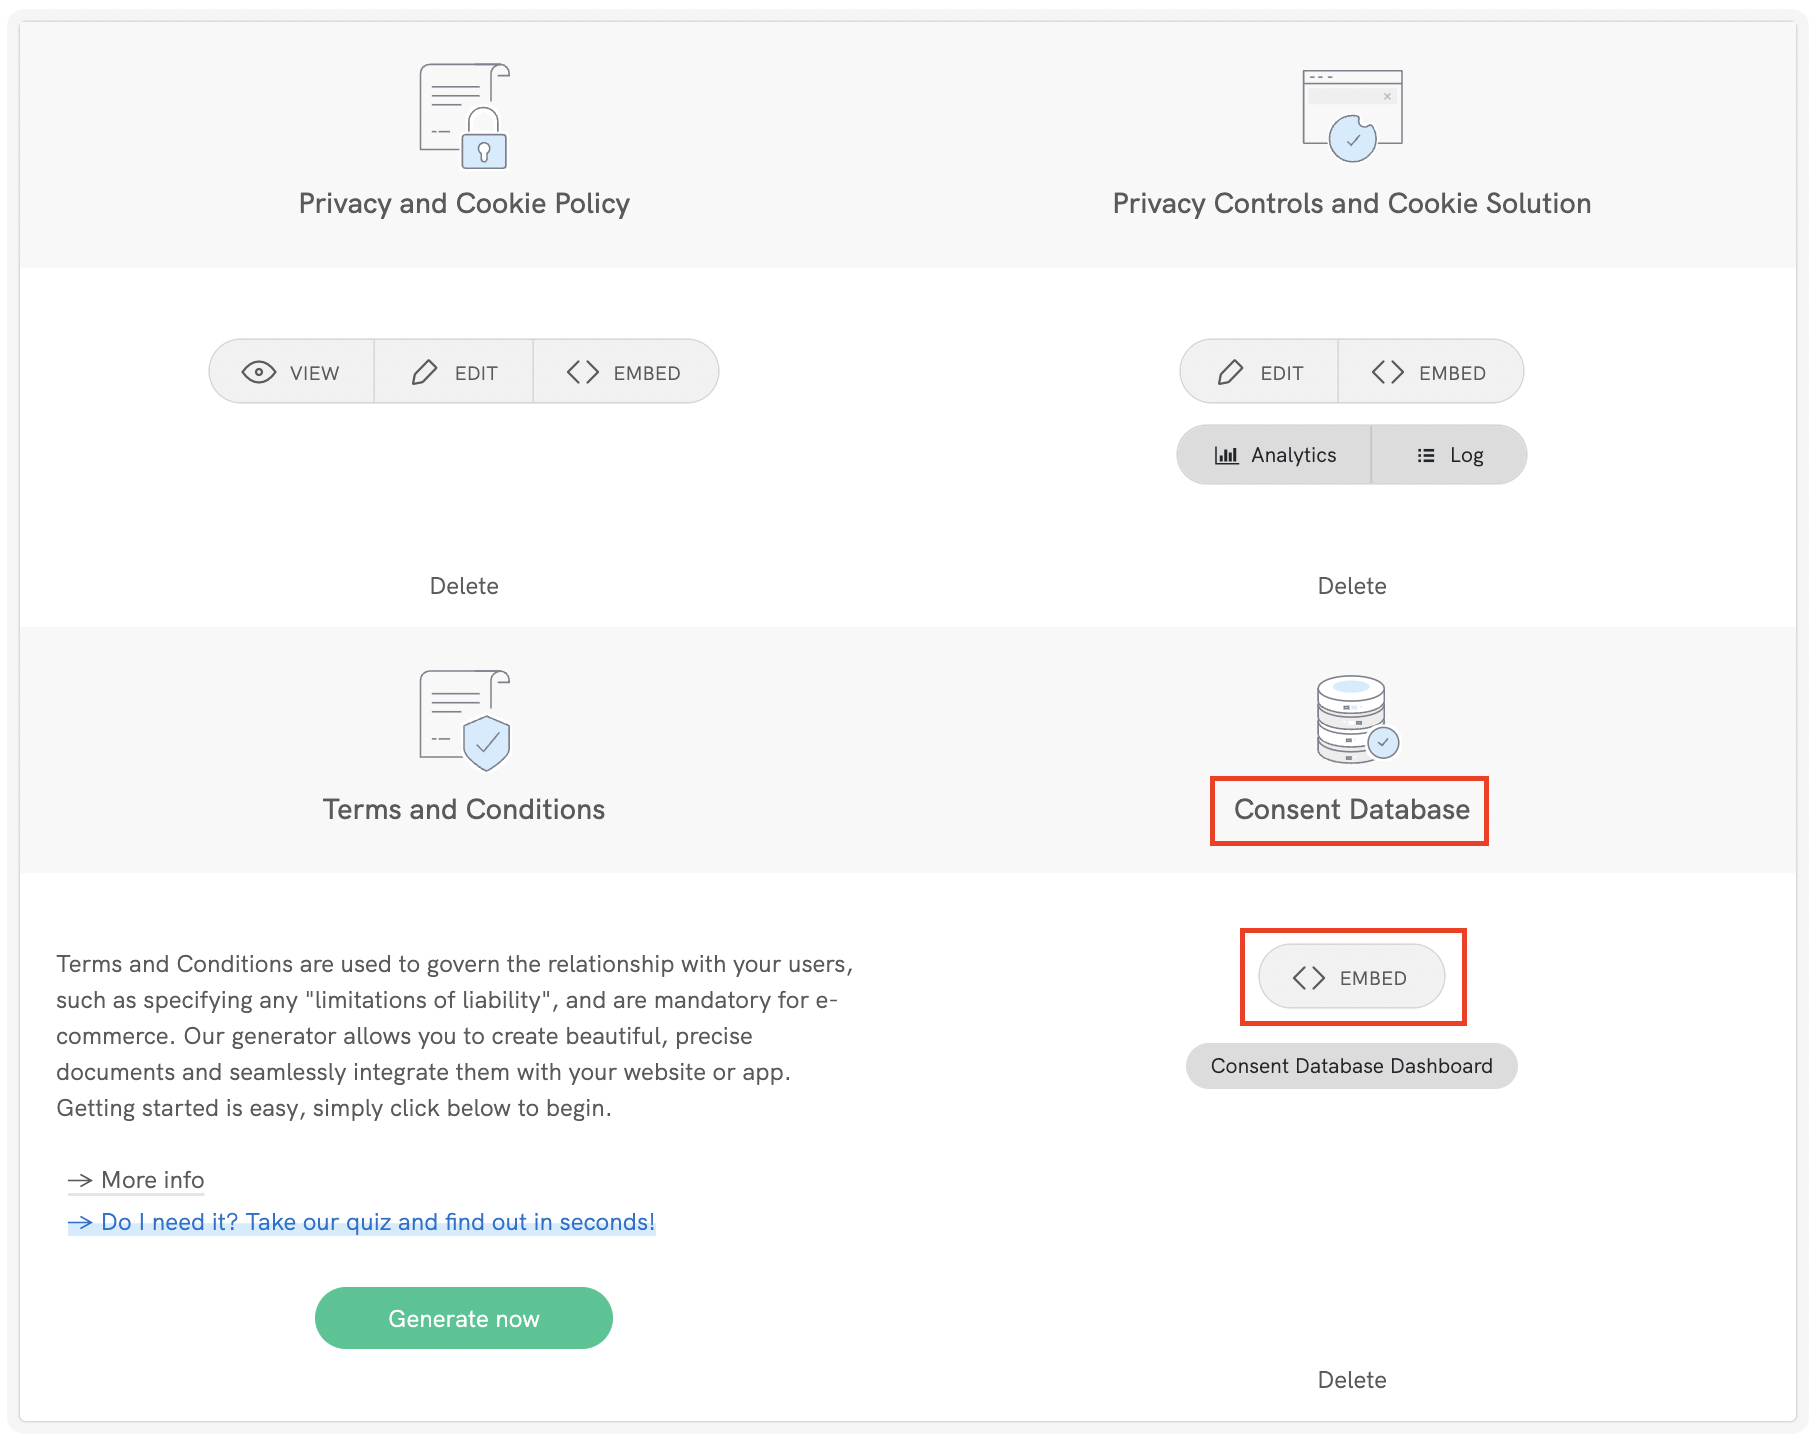View the Privacy and Cookie Policy
This screenshot has width=1816, height=1444.
[291, 371]
